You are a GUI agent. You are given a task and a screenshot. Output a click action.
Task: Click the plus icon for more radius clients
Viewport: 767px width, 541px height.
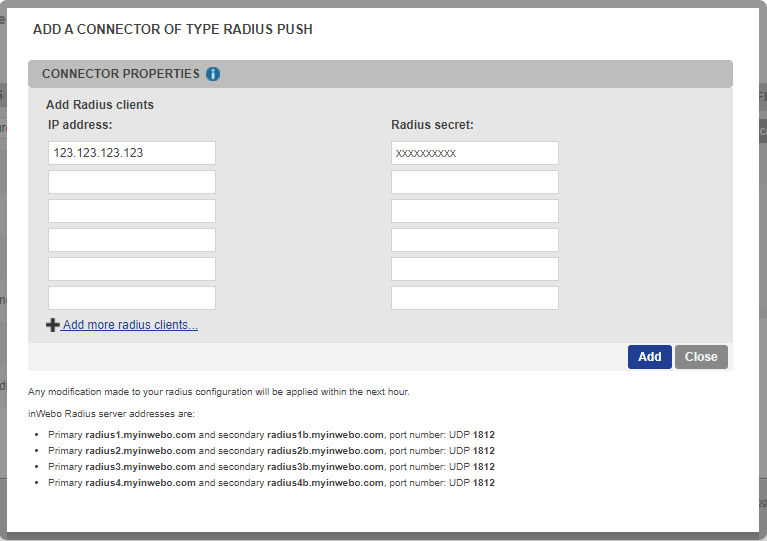point(53,325)
